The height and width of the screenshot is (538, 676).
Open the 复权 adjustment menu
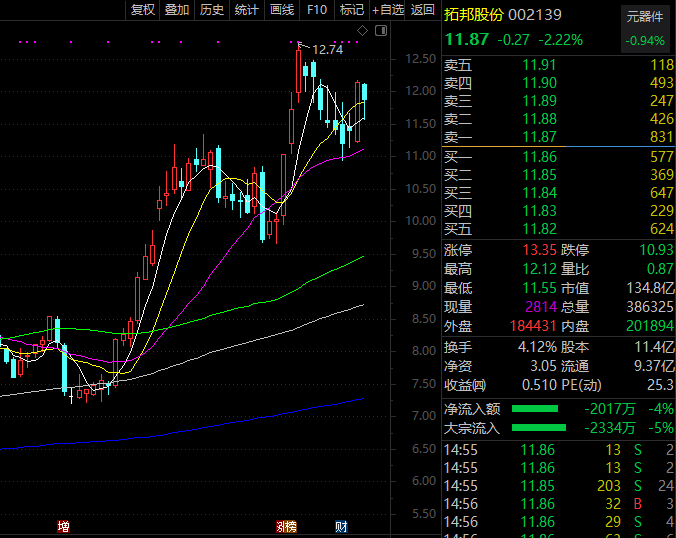[143, 9]
